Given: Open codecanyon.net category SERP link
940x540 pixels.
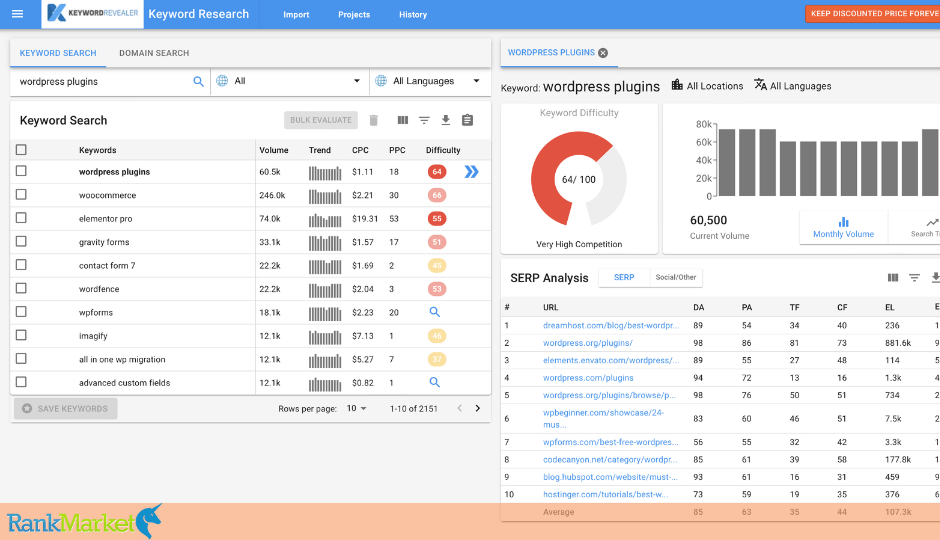Looking at the screenshot, I should 610,460.
